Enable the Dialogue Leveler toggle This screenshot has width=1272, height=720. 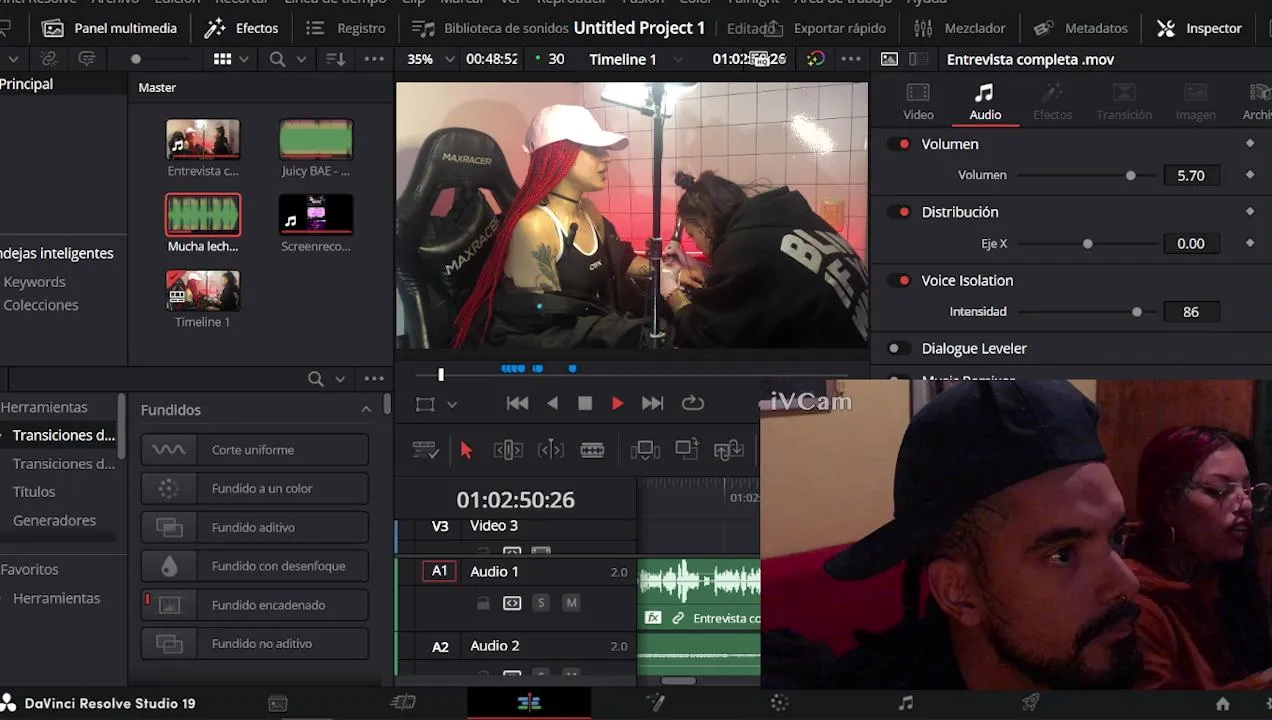click(x=898, y=349)
